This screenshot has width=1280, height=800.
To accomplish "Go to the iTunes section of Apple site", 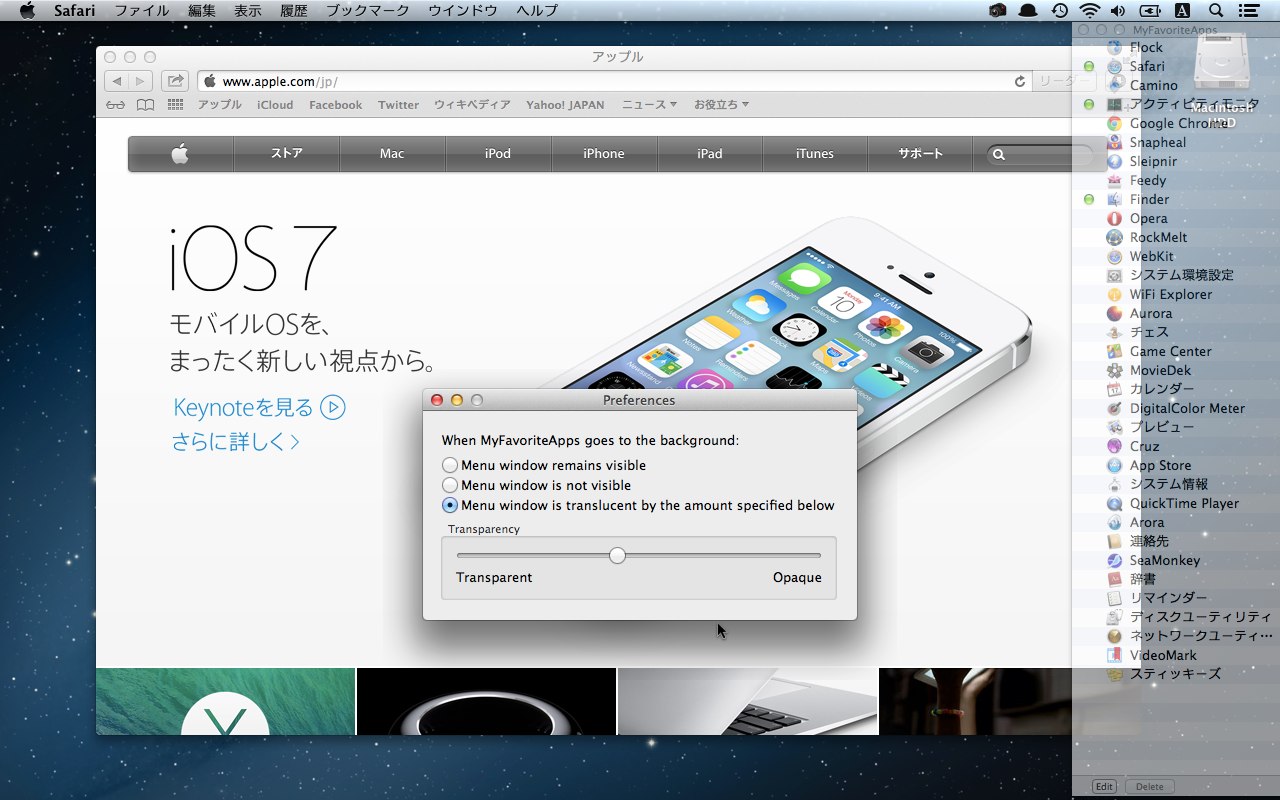I will tap(815, 154).
